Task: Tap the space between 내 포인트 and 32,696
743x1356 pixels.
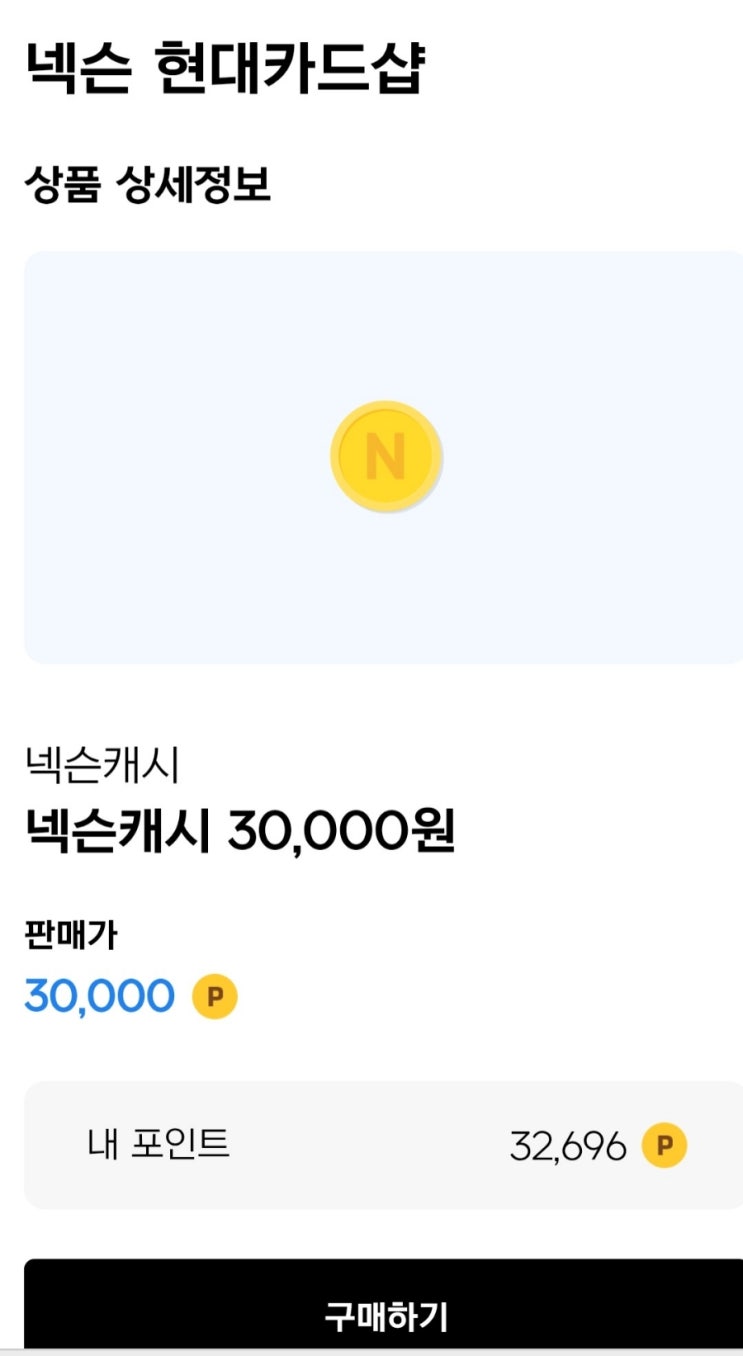Action: pos(370,1145)
